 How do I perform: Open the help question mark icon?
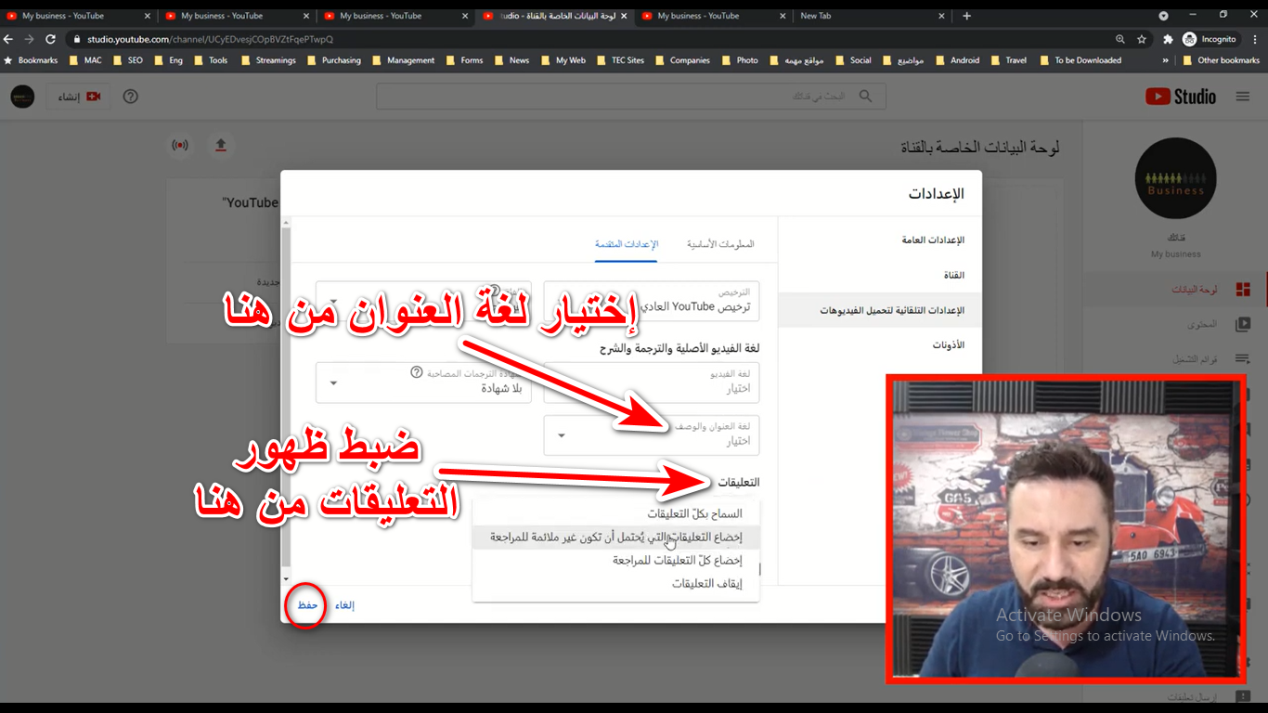pyautogui.click(x=130, y=97)
